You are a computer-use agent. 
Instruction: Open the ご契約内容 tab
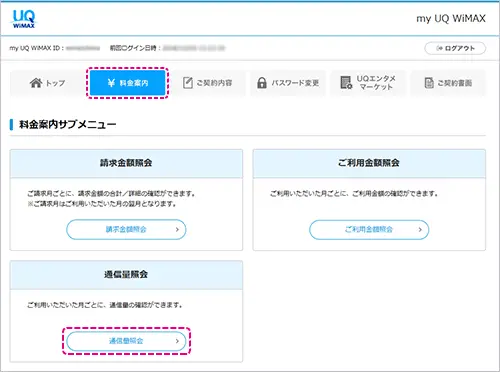(x=208, y=83)
